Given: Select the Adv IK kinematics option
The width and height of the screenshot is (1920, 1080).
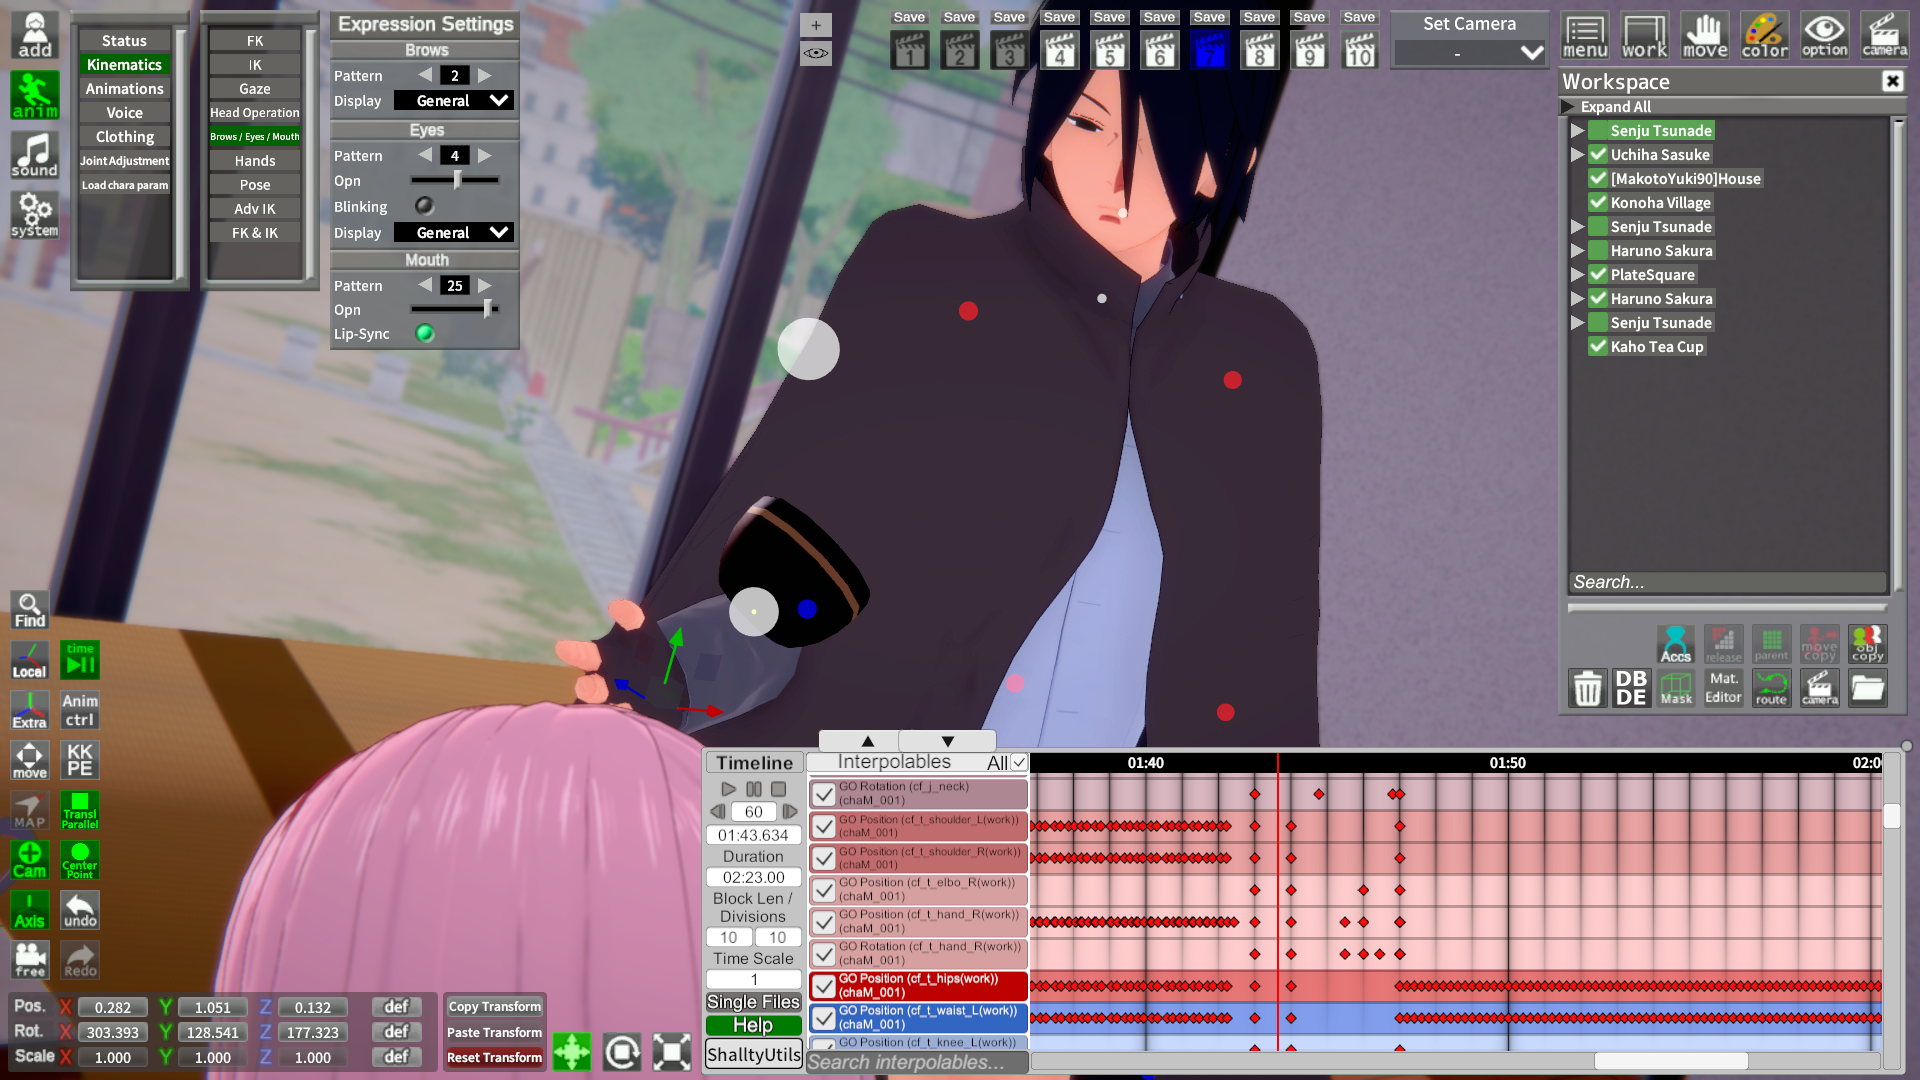Looking at the screenshot, I should click(255, 208).
